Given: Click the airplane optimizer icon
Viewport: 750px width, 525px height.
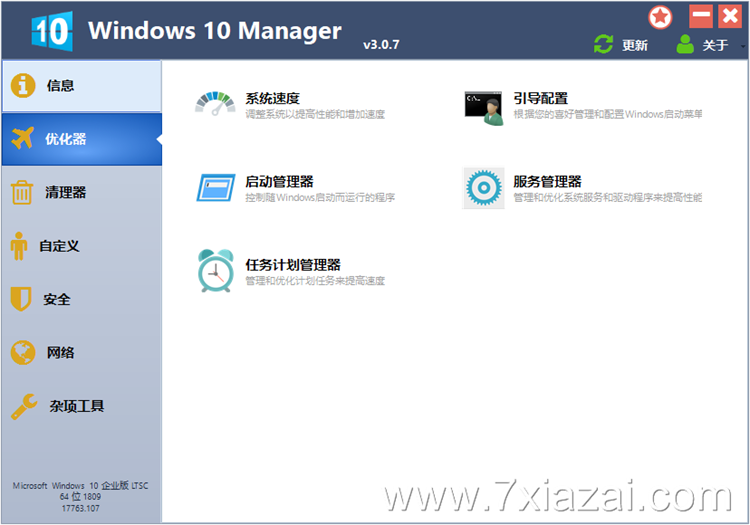Looking at the screenshot, I should 22,138.
